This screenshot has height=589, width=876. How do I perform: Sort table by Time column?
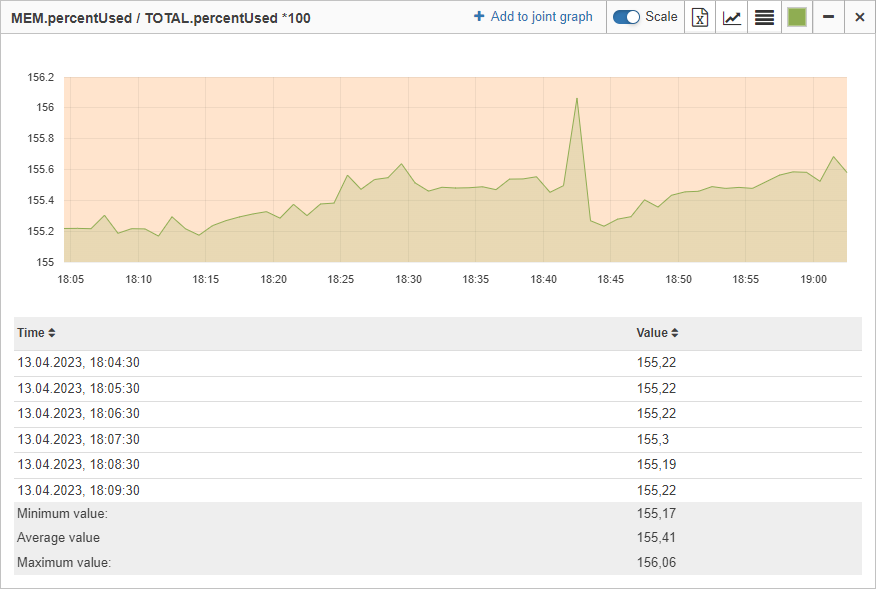tap(36, 333)
